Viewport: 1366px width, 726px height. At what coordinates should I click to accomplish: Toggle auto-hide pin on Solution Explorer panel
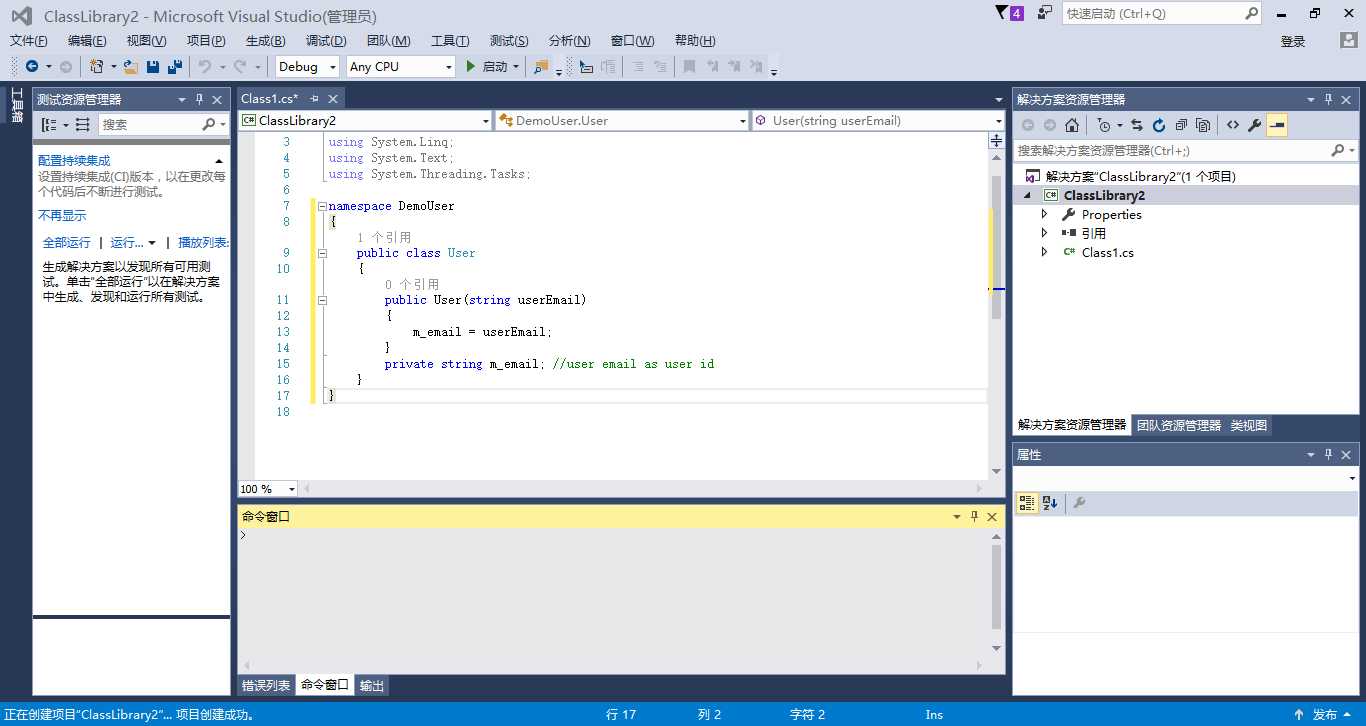coord(1329,99)
